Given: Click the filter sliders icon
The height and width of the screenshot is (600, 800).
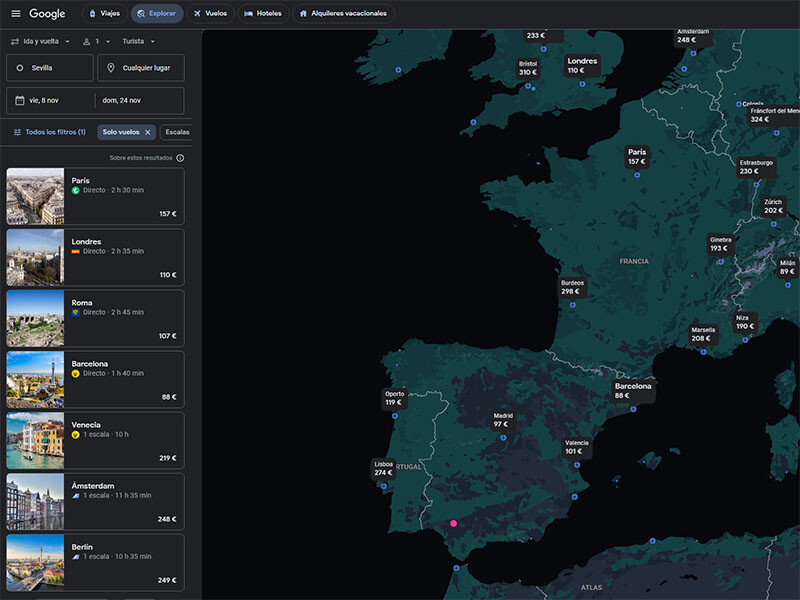Looking at the screenshot, I should [x=17, y=132].
